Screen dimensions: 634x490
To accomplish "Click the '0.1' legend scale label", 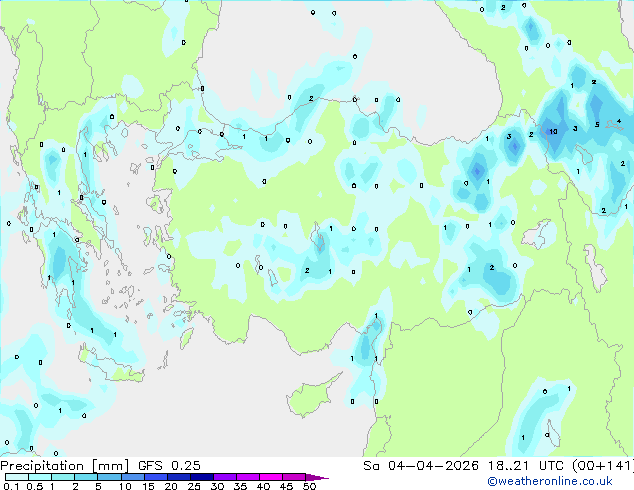I will tap(11, 486).
